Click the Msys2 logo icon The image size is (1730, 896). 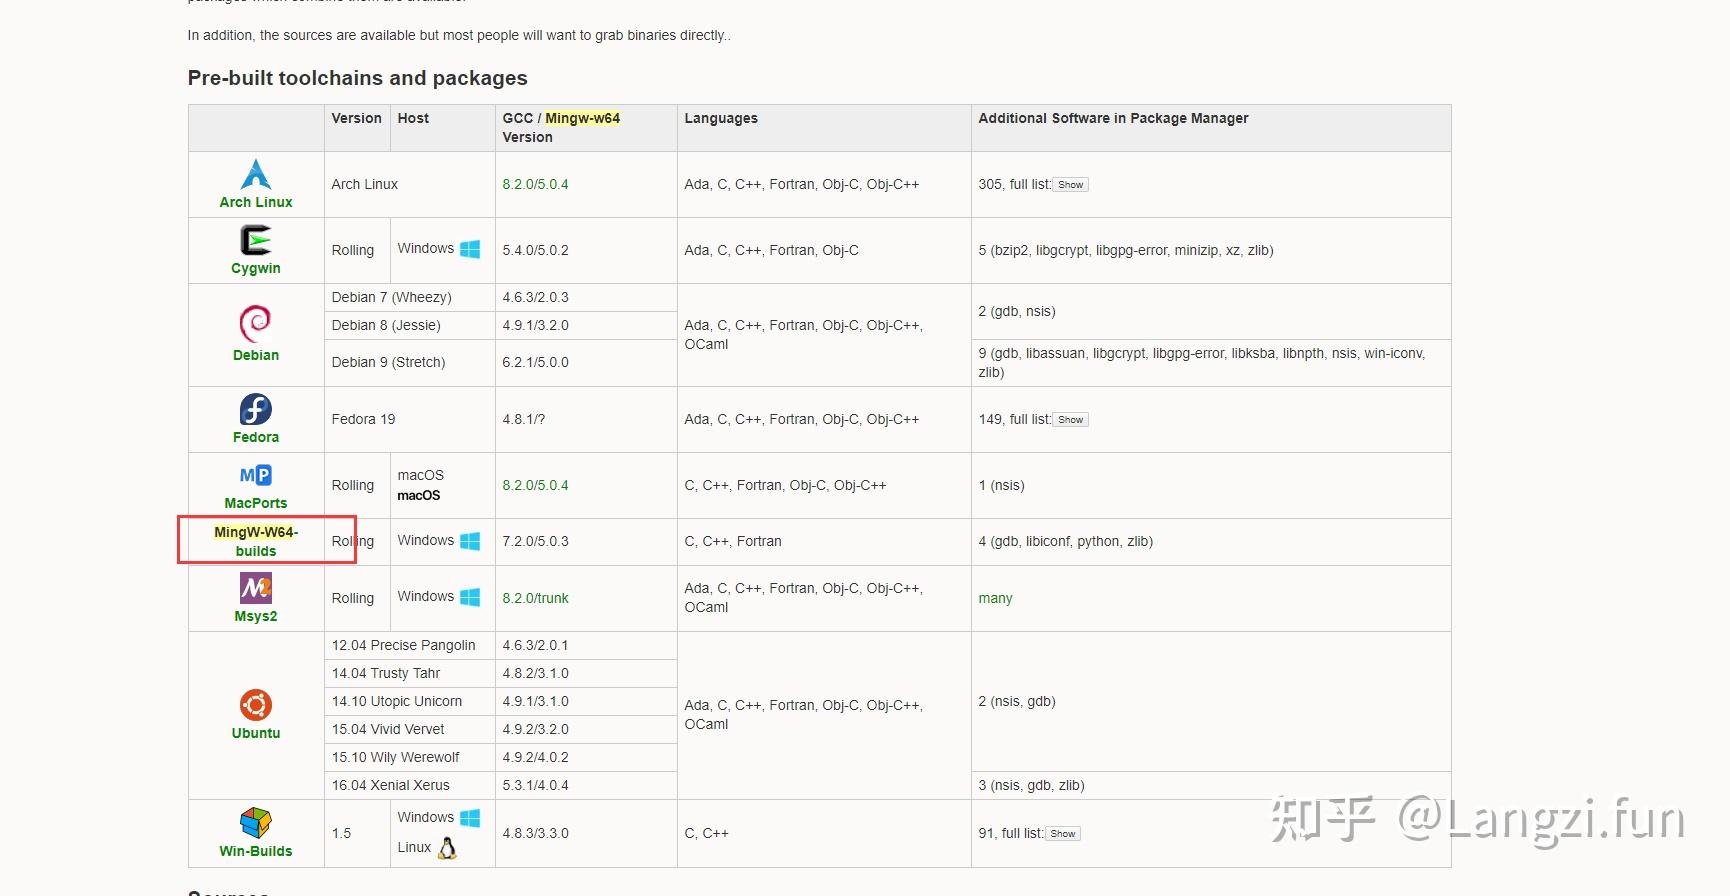pos(256,588)
